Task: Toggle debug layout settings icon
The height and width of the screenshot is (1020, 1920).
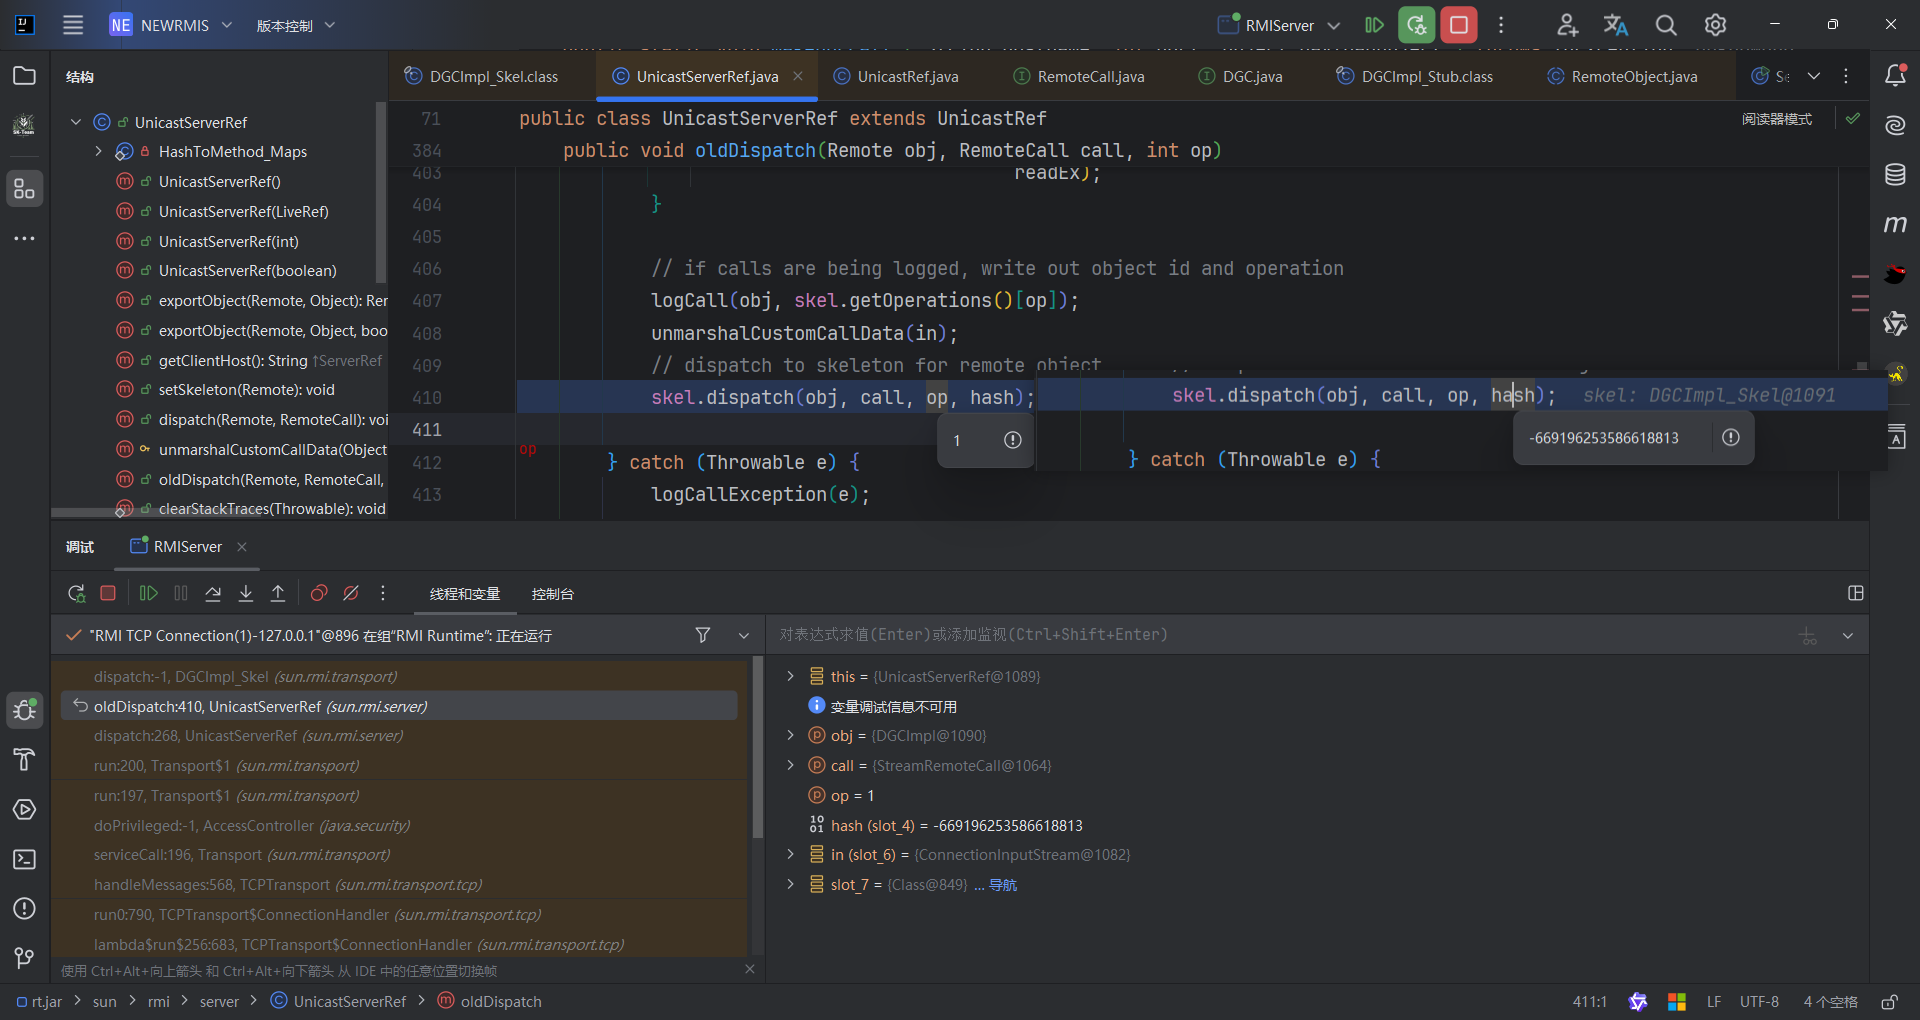Action: click(1856, 593)
